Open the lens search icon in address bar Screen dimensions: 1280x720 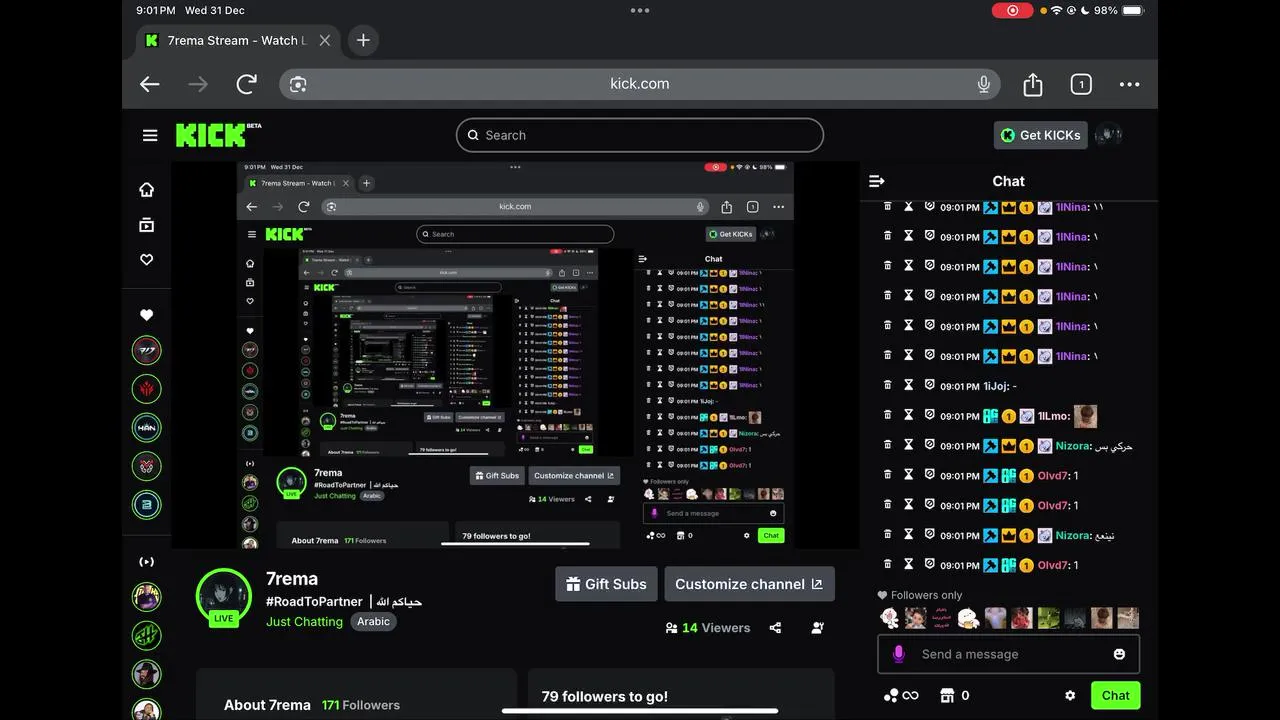pyautogui.click(x=298, y=84)
